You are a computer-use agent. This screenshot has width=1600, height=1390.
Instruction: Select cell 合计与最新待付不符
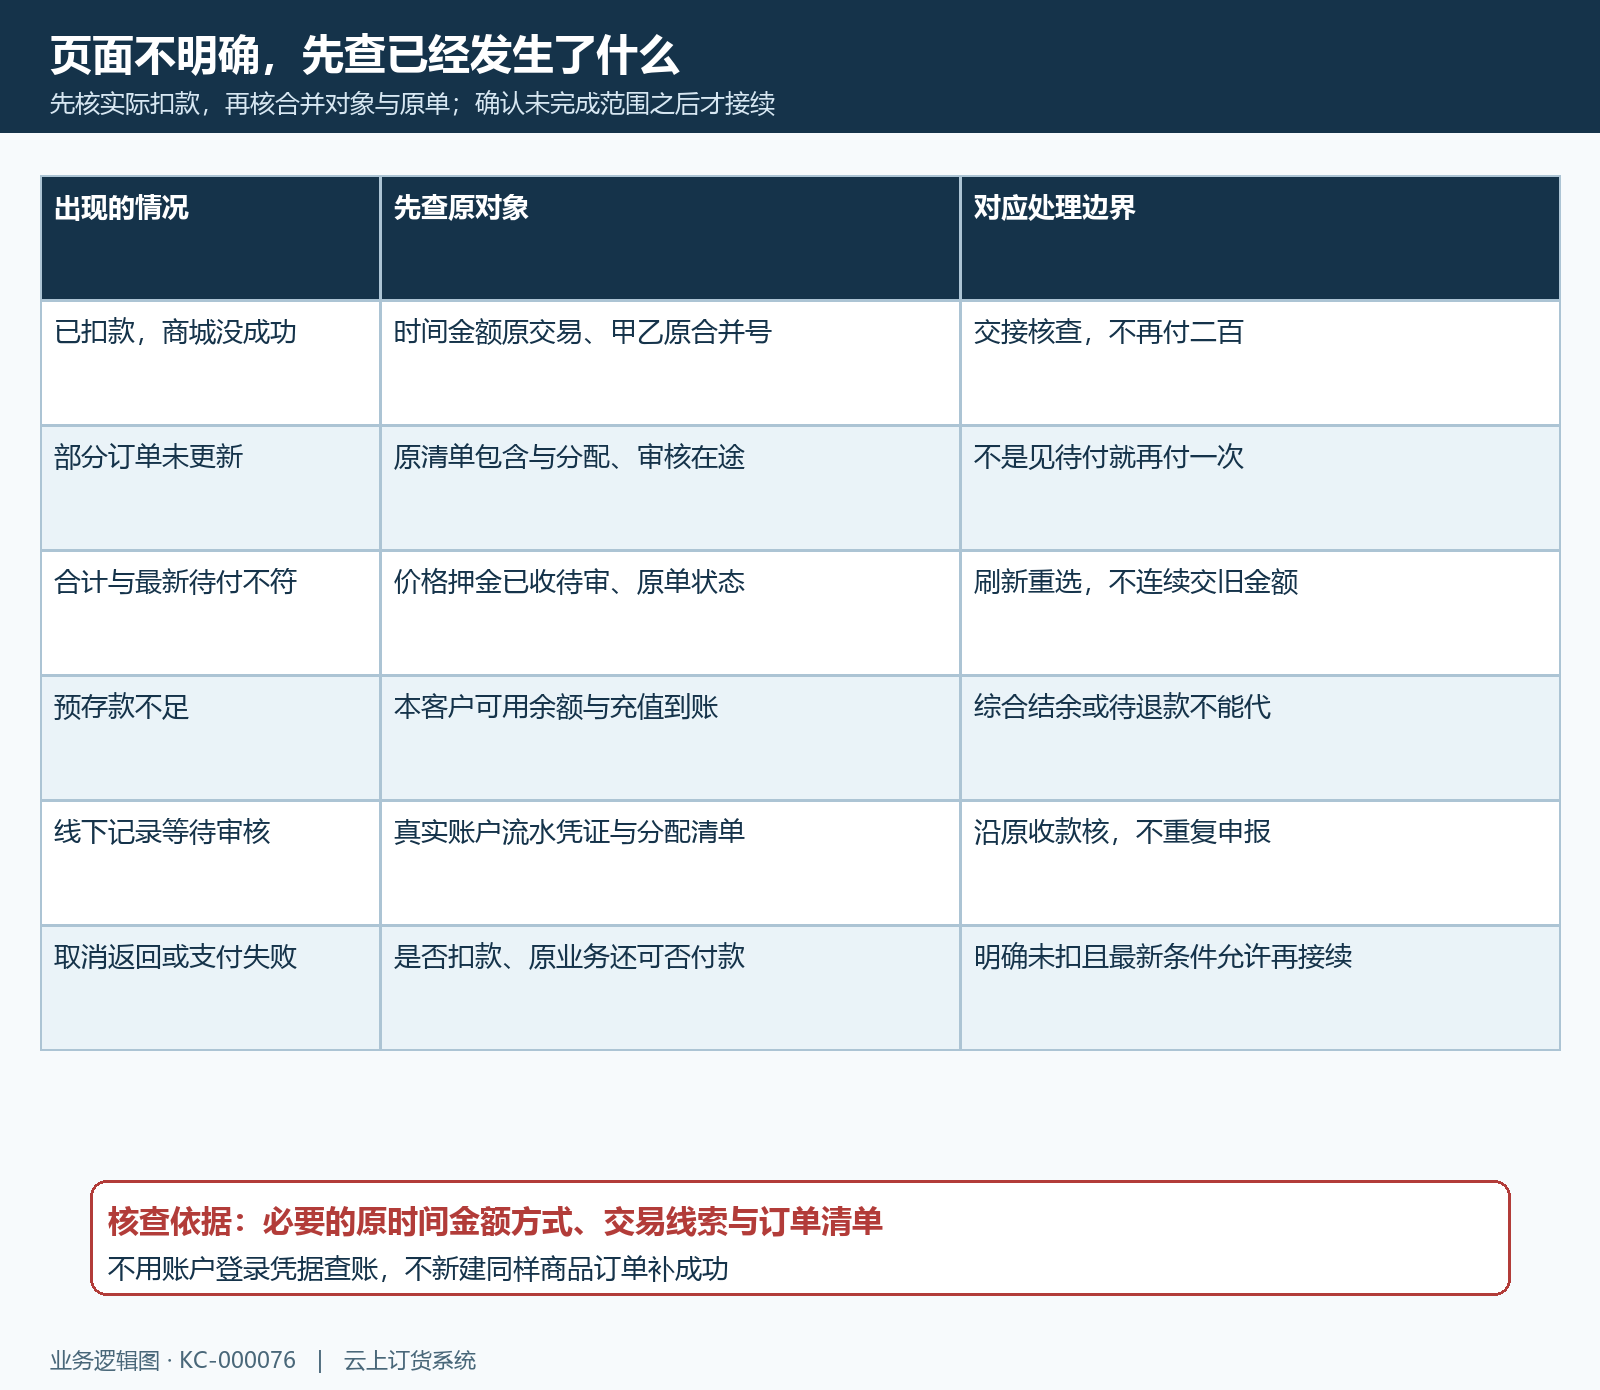coord(210,613)
